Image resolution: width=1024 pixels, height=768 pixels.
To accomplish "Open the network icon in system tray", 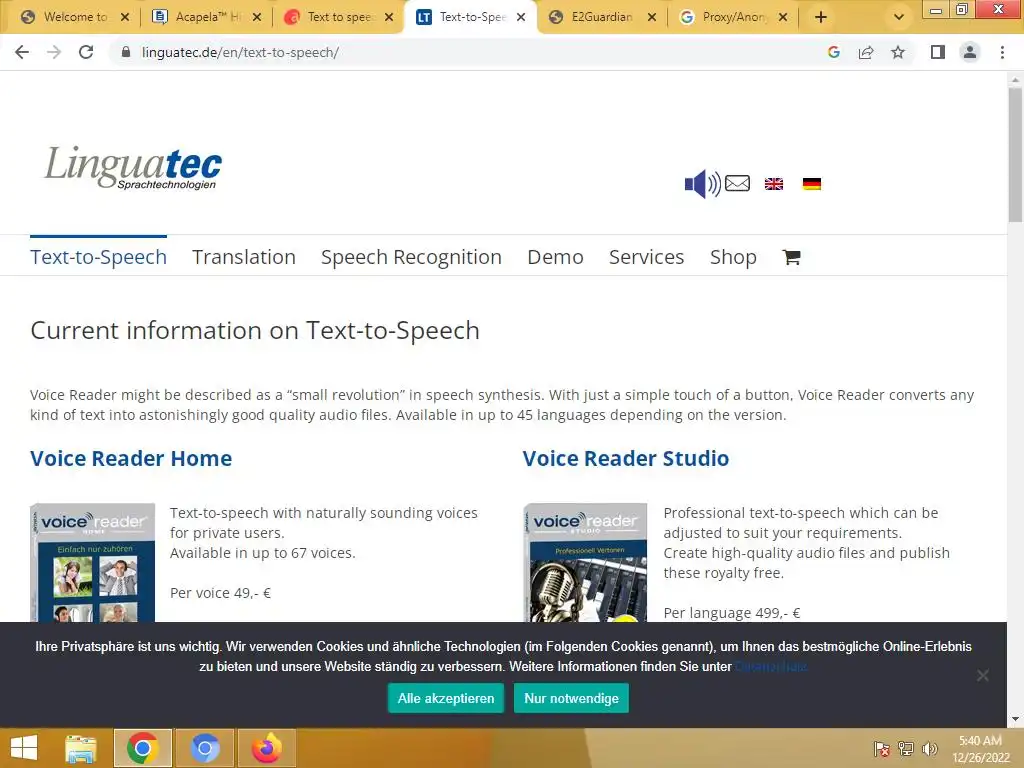I will [906, 749].
